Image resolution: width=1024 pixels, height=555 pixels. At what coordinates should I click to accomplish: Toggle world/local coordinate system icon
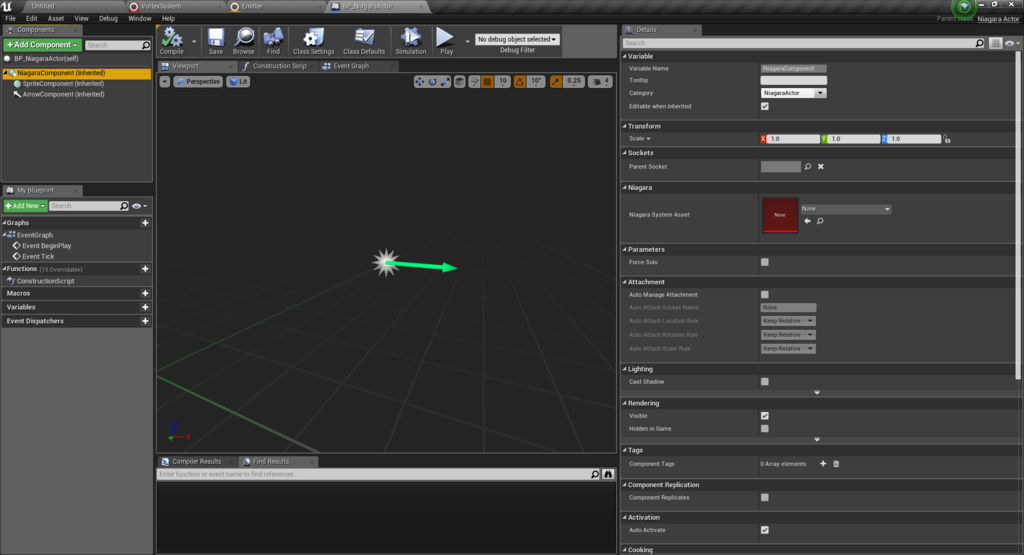pos(460,82)
